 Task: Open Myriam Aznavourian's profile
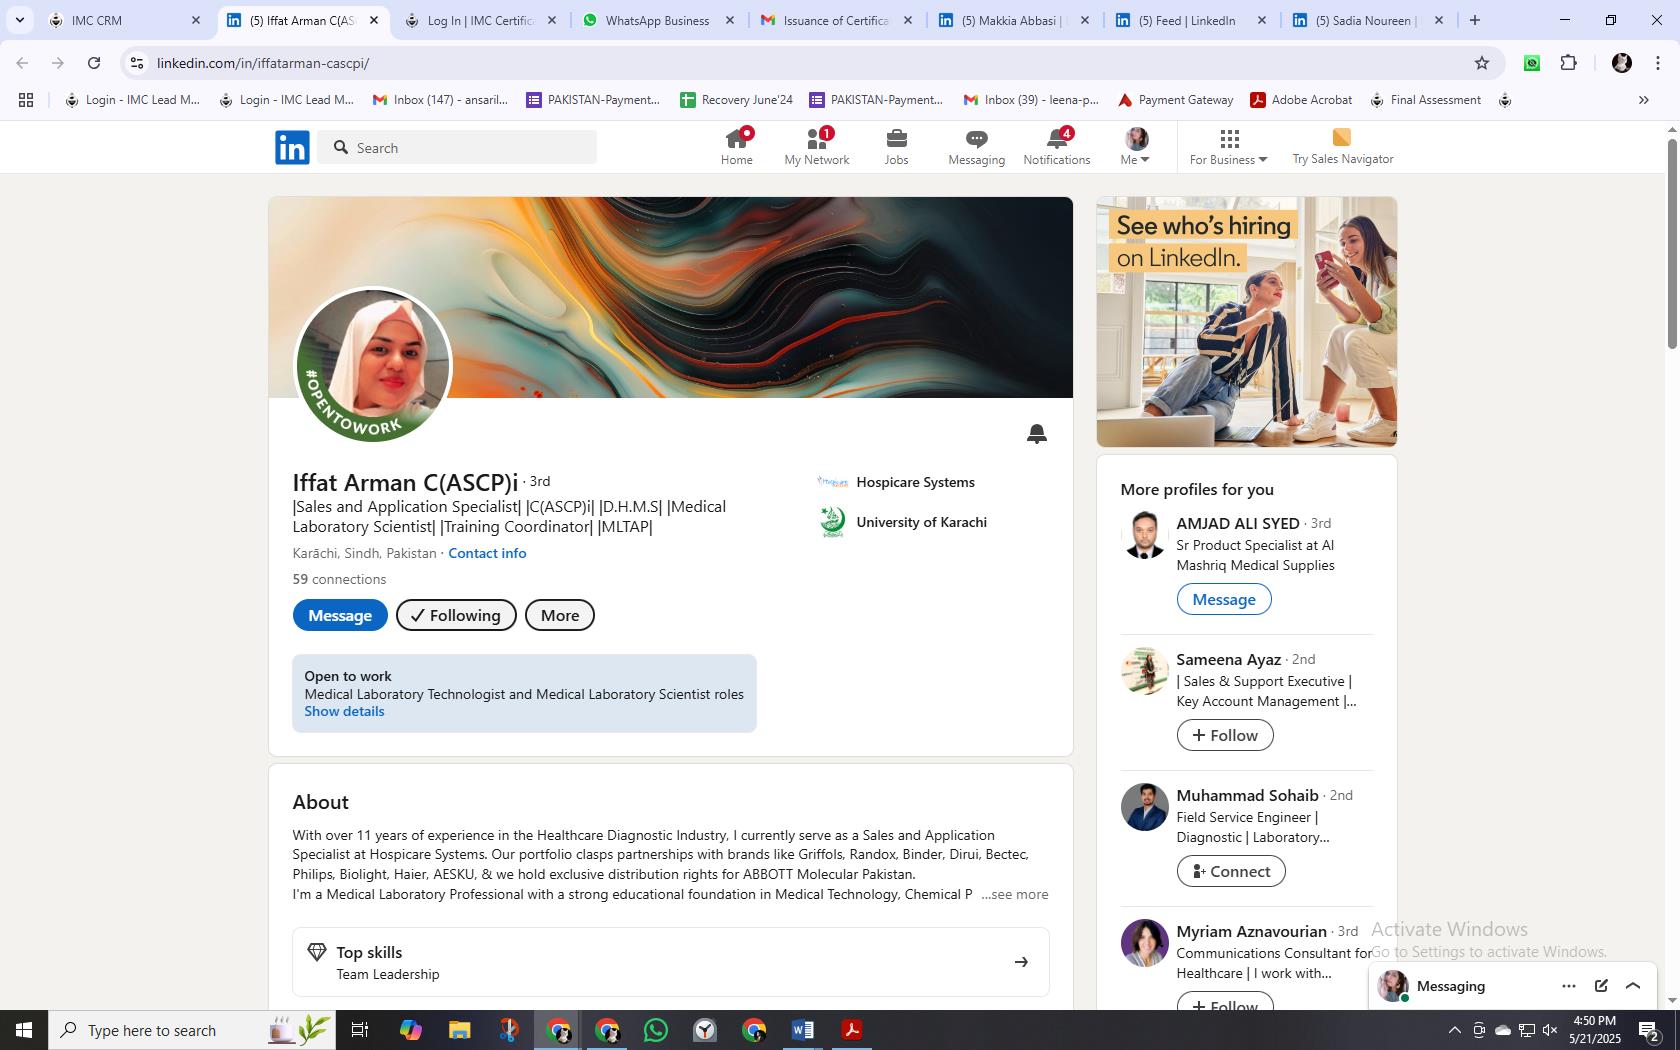point(1251,931)
